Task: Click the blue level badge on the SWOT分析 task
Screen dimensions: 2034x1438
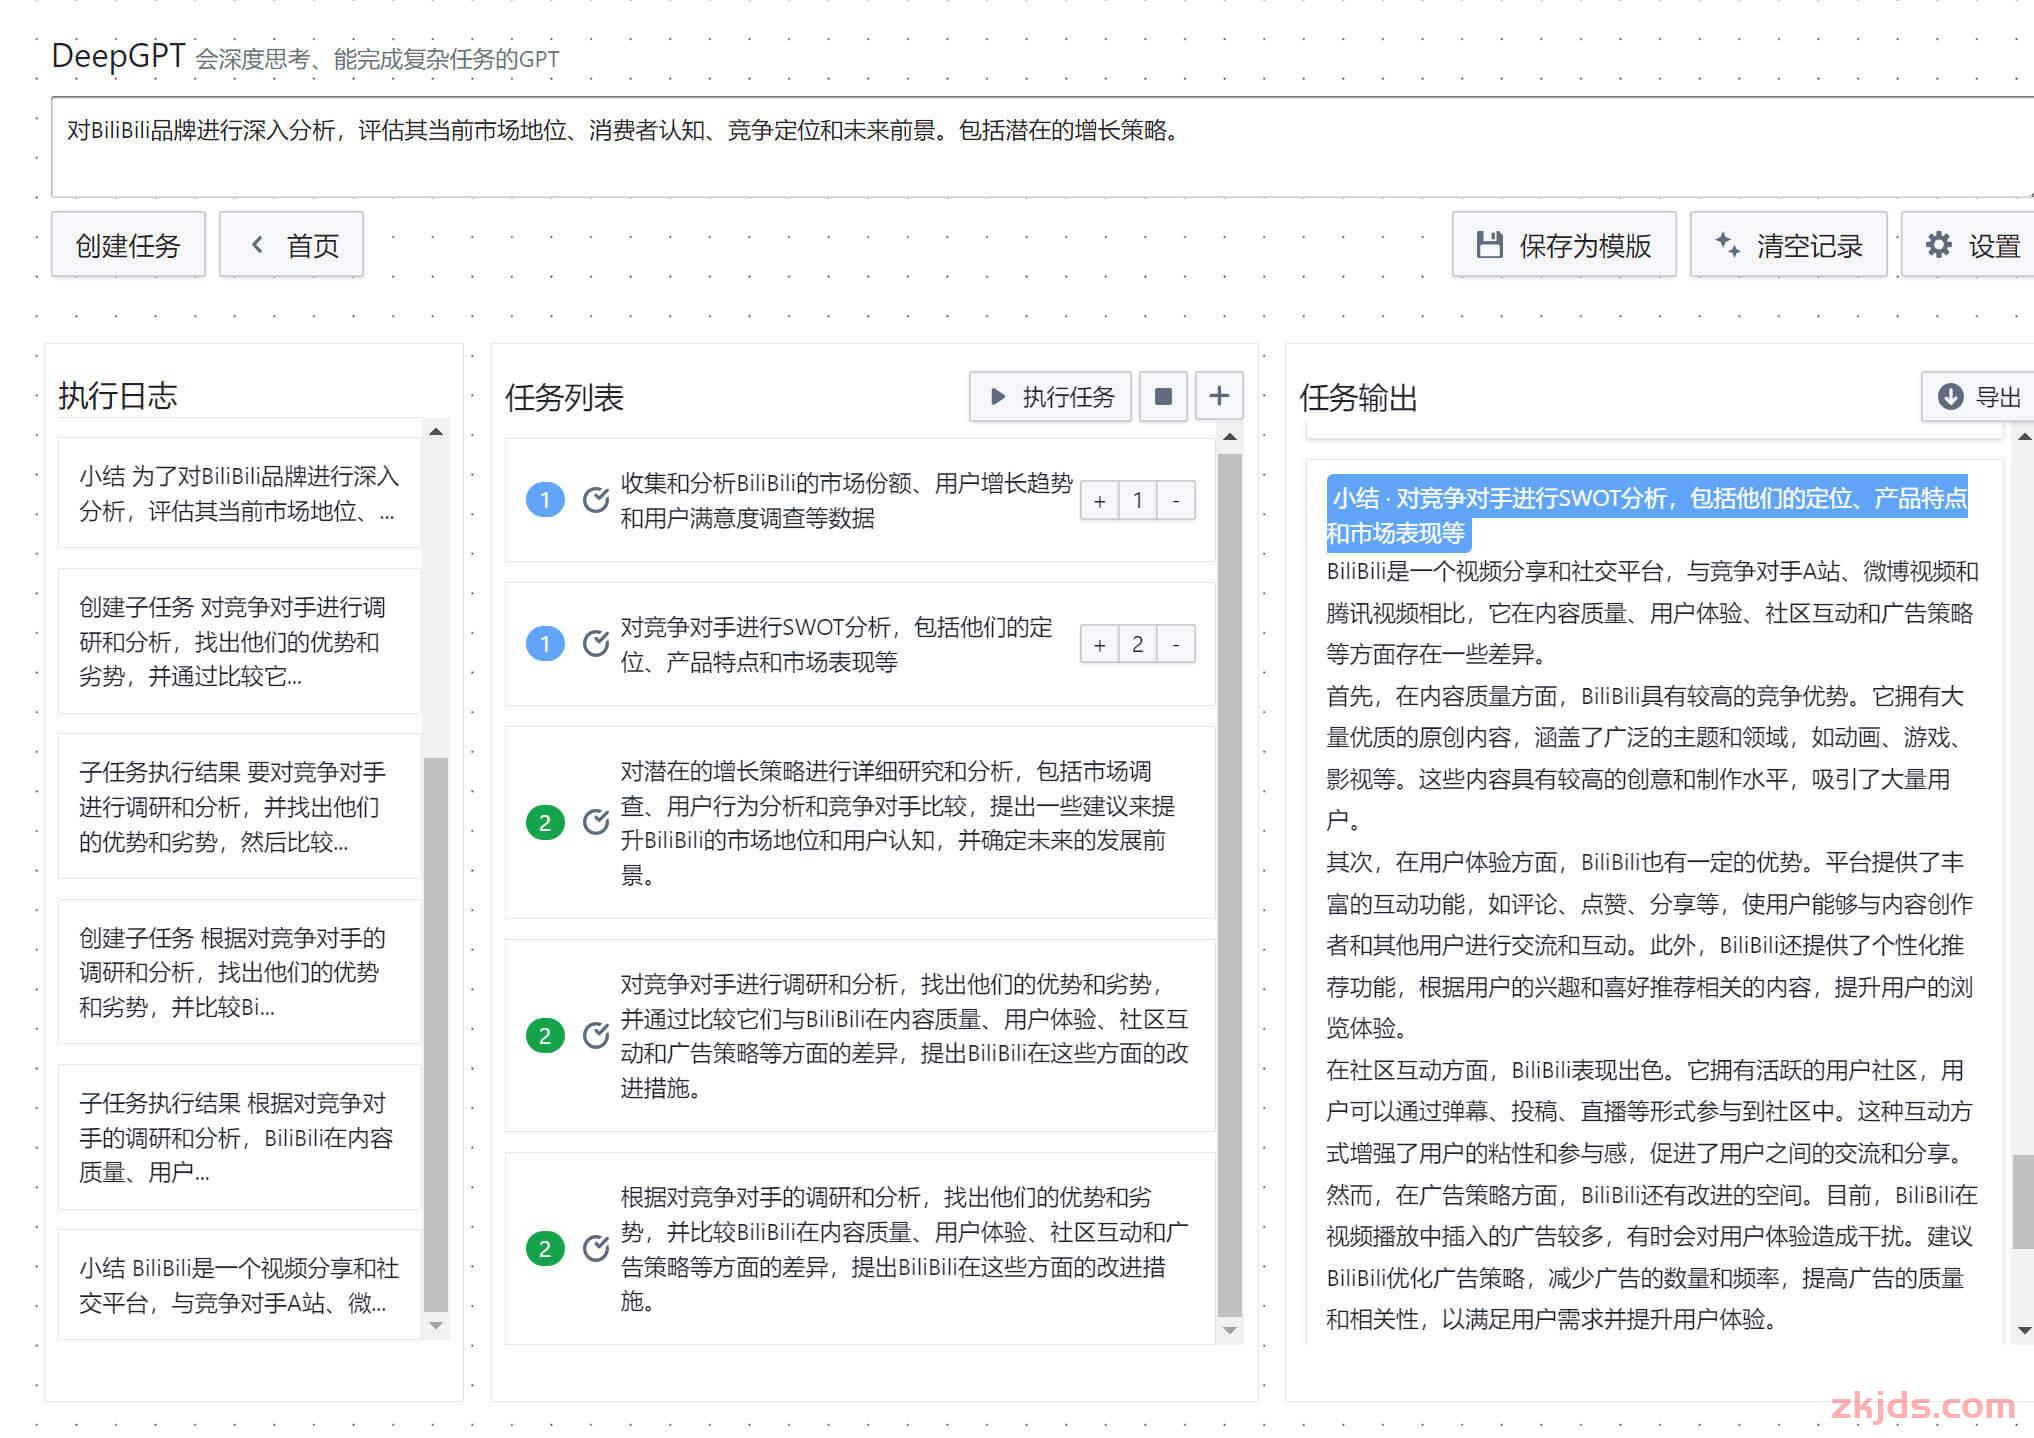Action: 545,644
